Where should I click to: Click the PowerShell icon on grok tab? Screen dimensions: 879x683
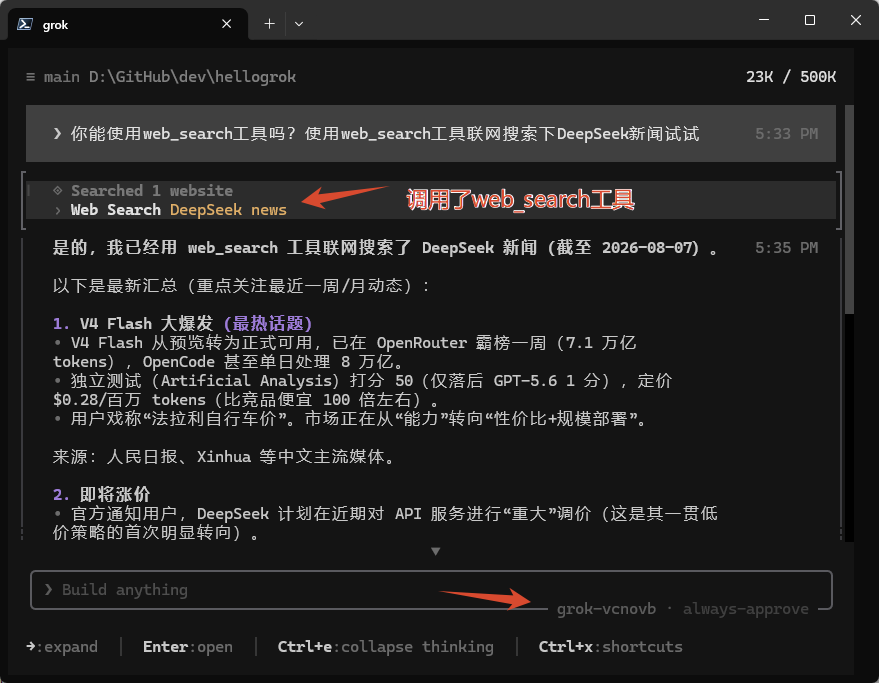[x=25, y=24]
